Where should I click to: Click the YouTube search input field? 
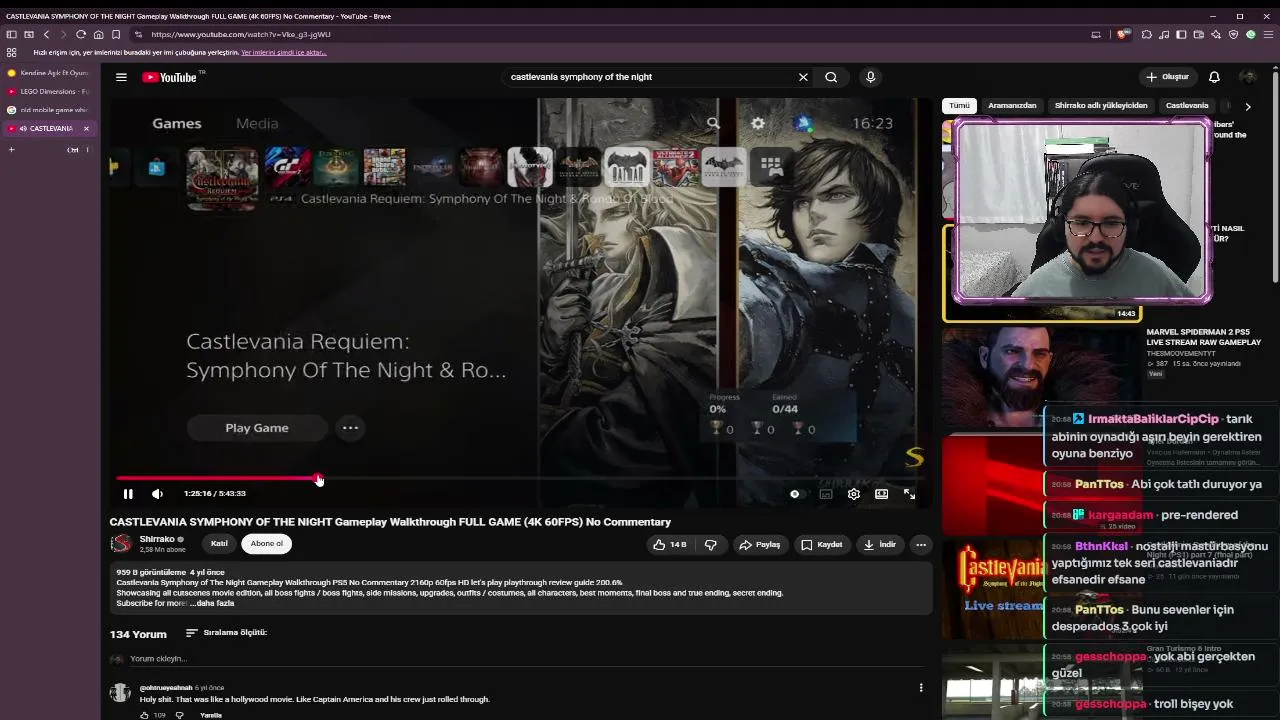[650, 77]
